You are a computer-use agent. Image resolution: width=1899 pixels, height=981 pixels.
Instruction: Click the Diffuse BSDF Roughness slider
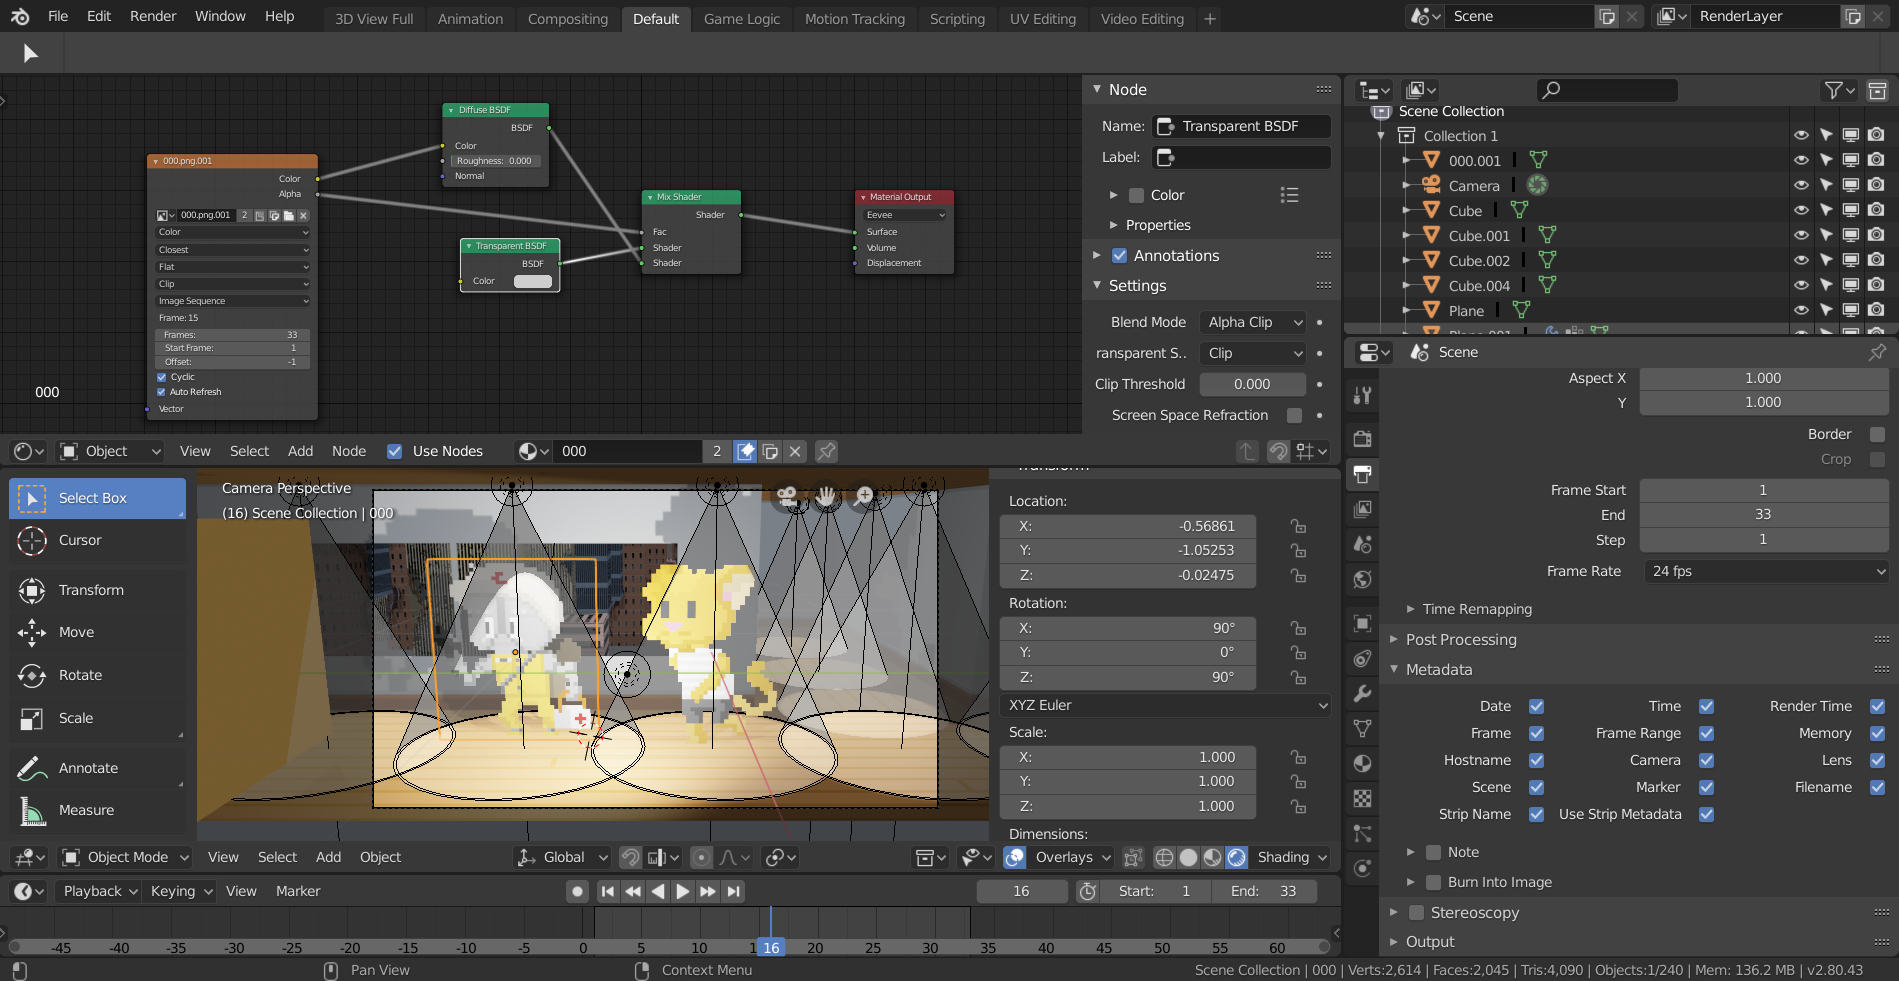tap(494, 161)
